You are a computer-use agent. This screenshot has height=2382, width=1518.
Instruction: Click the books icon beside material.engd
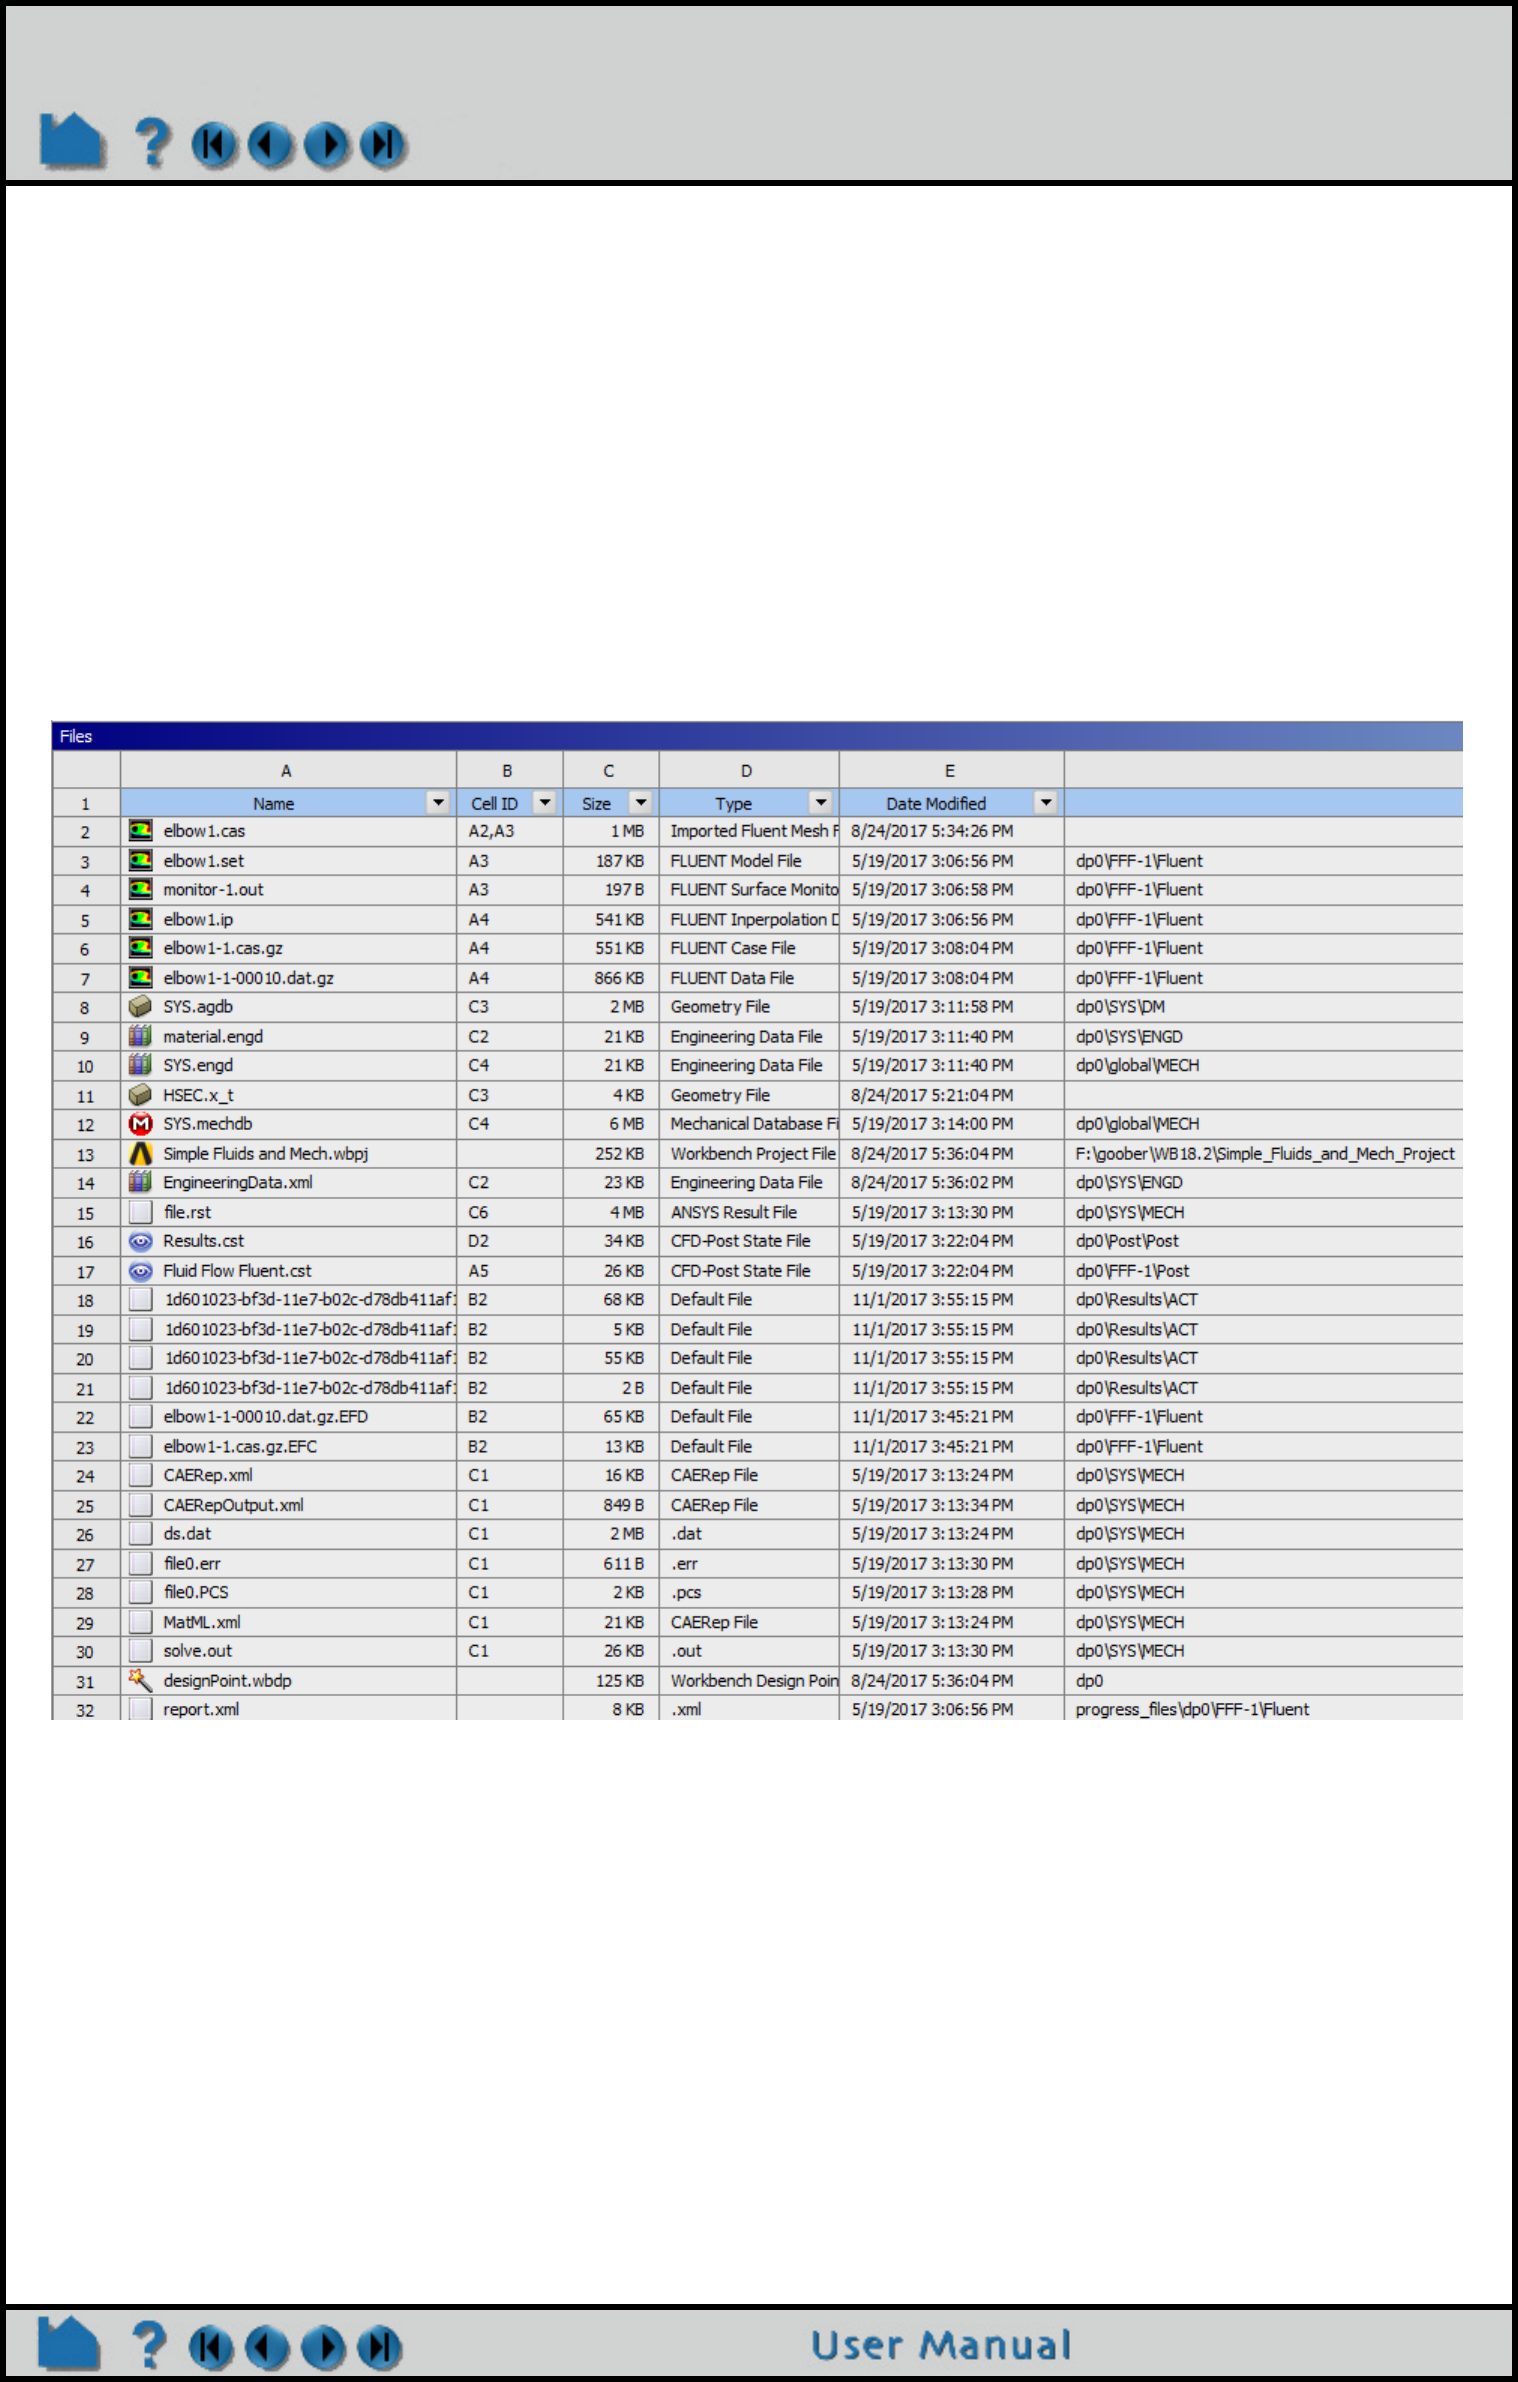coord(141,1036)
